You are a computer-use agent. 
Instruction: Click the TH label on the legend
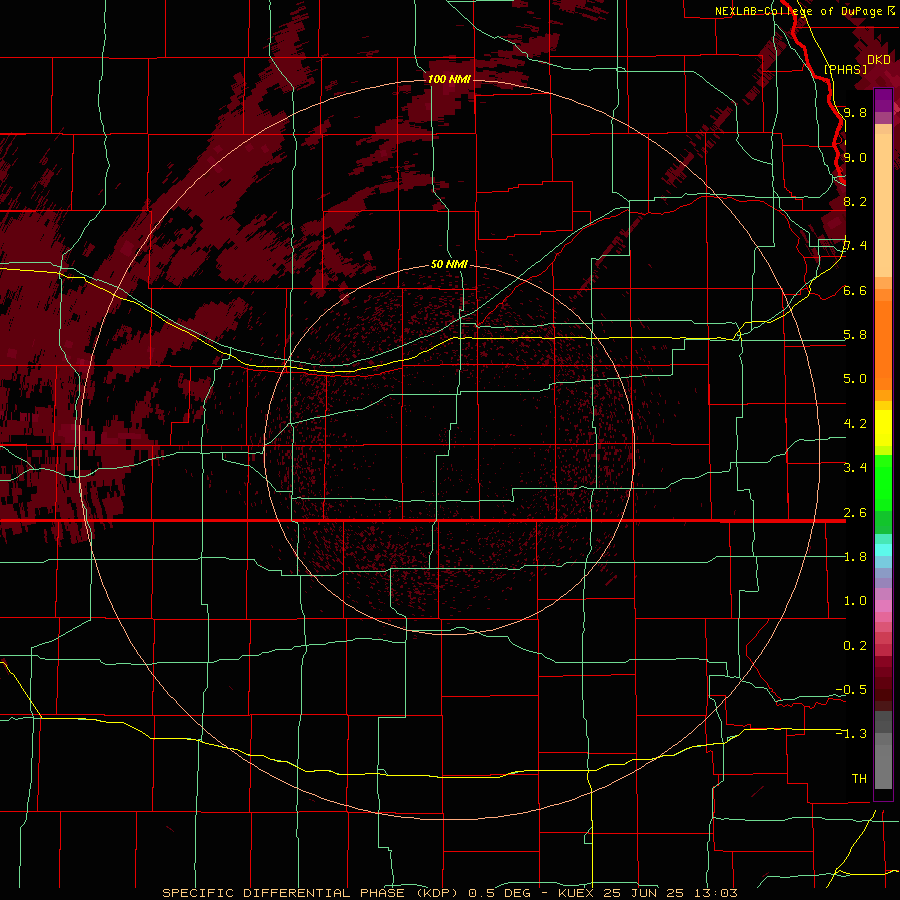coord(859,779)
